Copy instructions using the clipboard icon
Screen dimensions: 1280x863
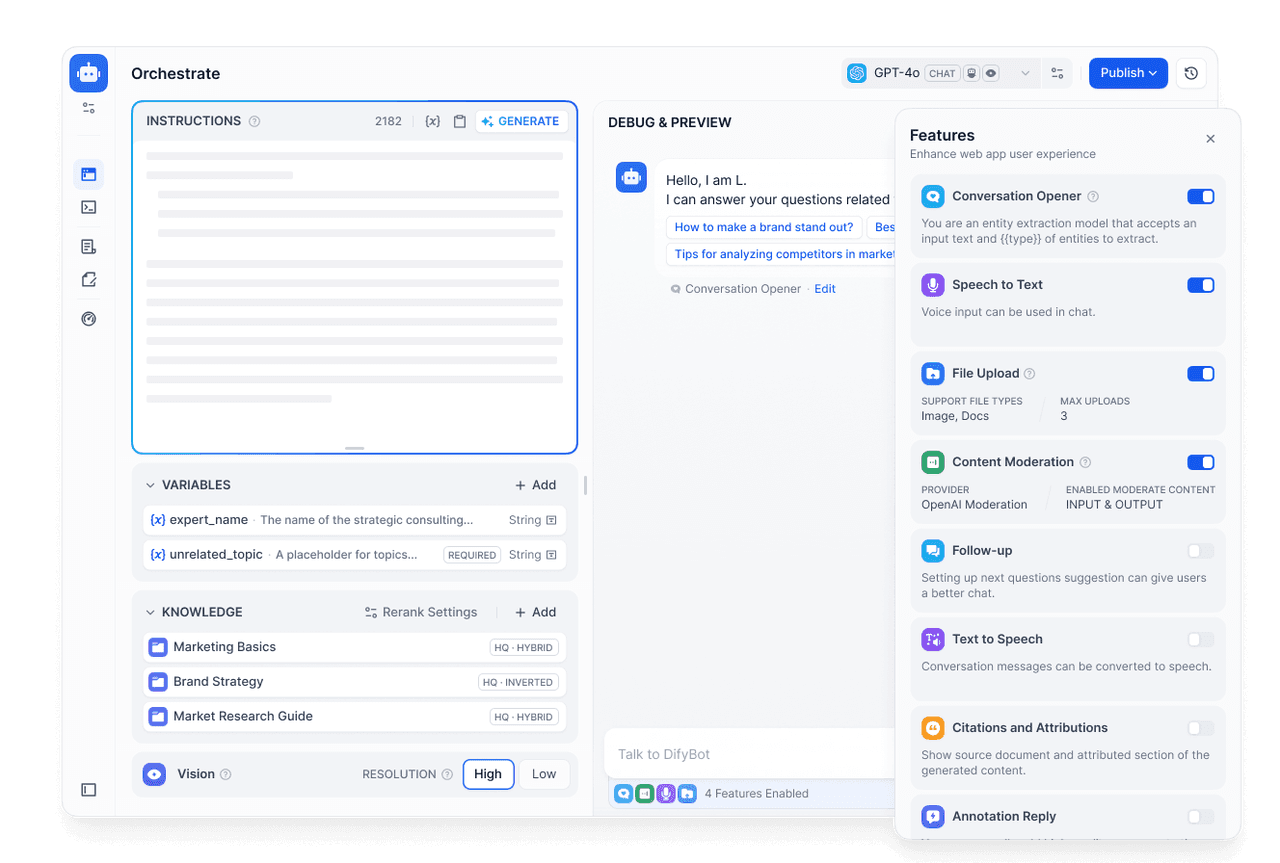pyautogui.click(x=459, y=120)
